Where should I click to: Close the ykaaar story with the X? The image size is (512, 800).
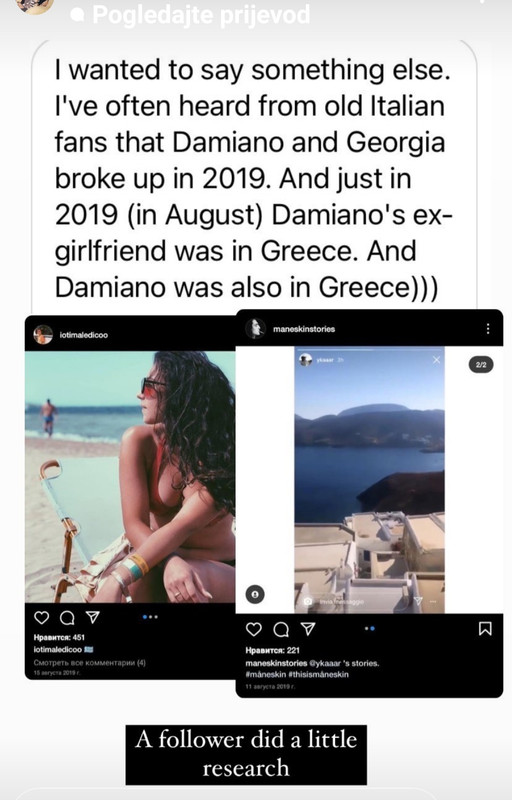pyautogui.click(x=437, y=360)
